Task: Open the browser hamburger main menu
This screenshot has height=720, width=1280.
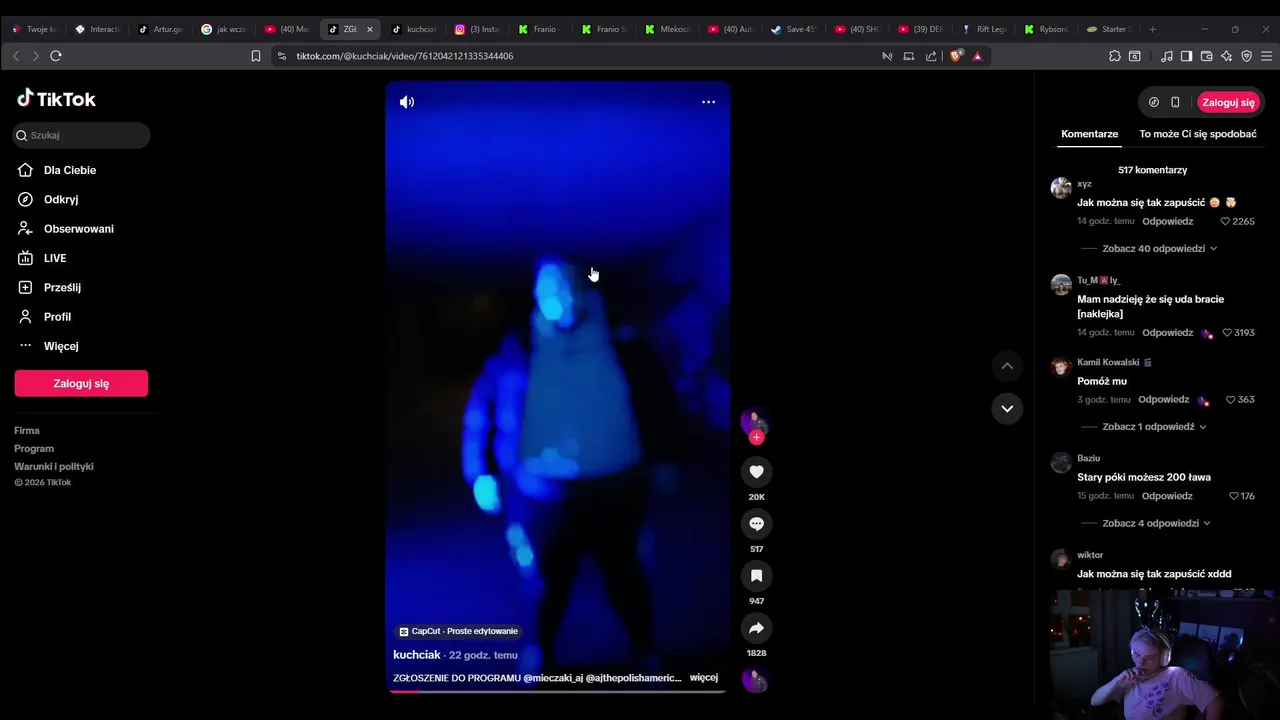Action: point(1266,56)
